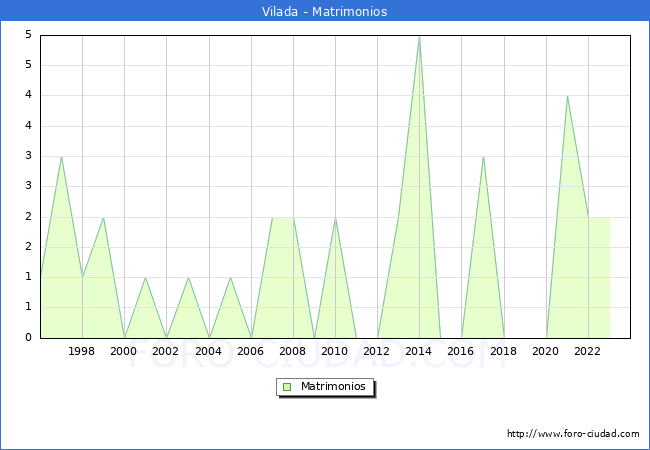
Task: Select the 2014 peak data point
Action: pyautogui.click(x=419, y=36)
